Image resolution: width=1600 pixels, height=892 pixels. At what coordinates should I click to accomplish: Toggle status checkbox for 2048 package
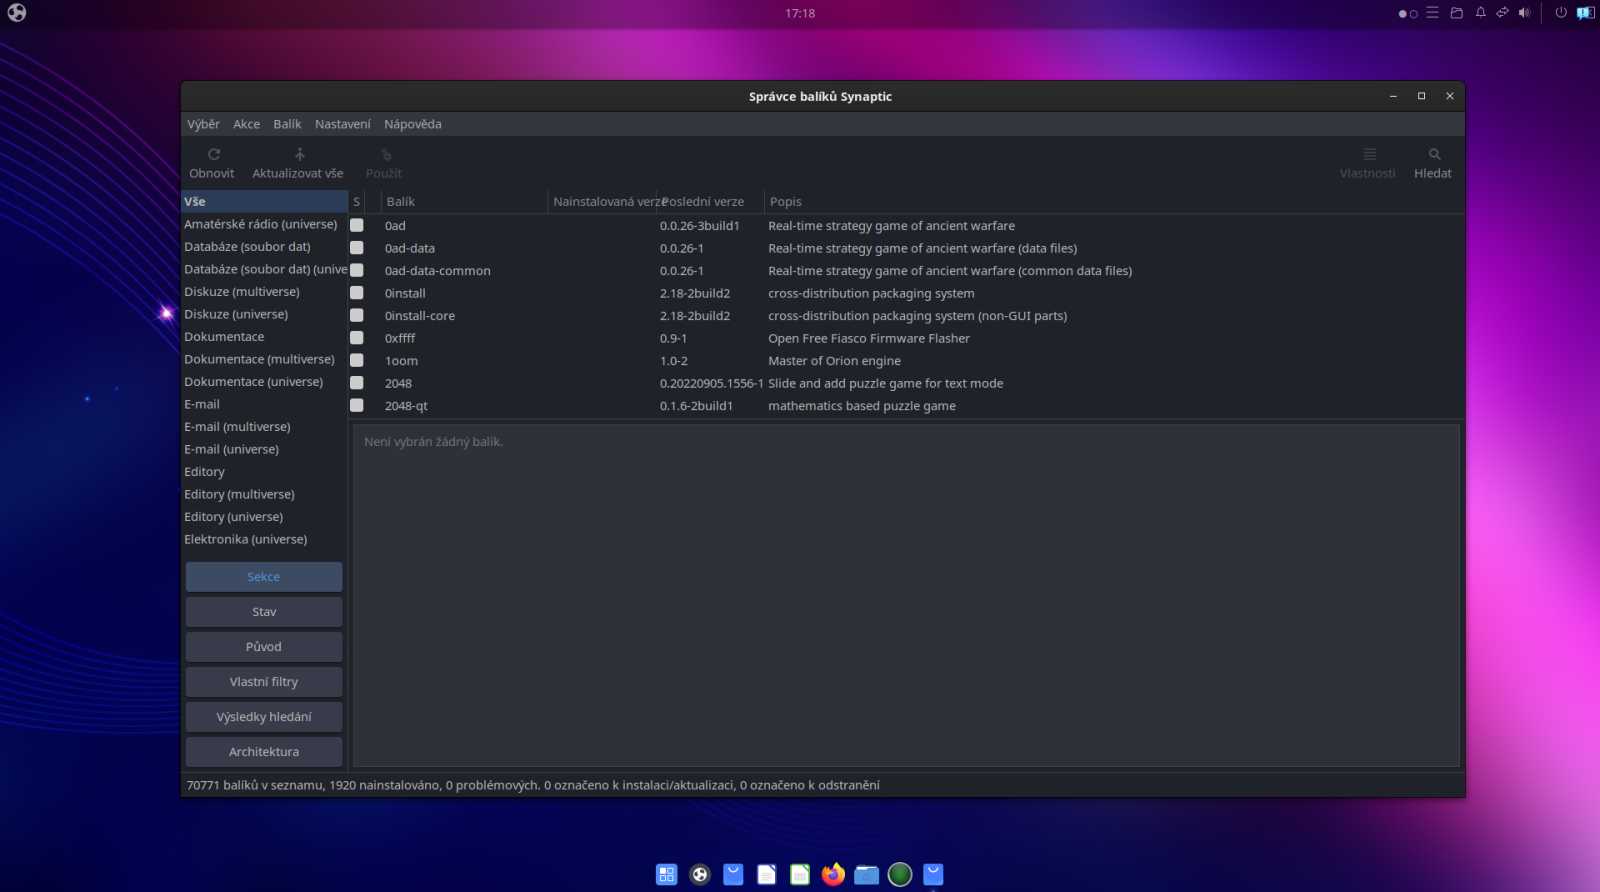pos(357,383)
